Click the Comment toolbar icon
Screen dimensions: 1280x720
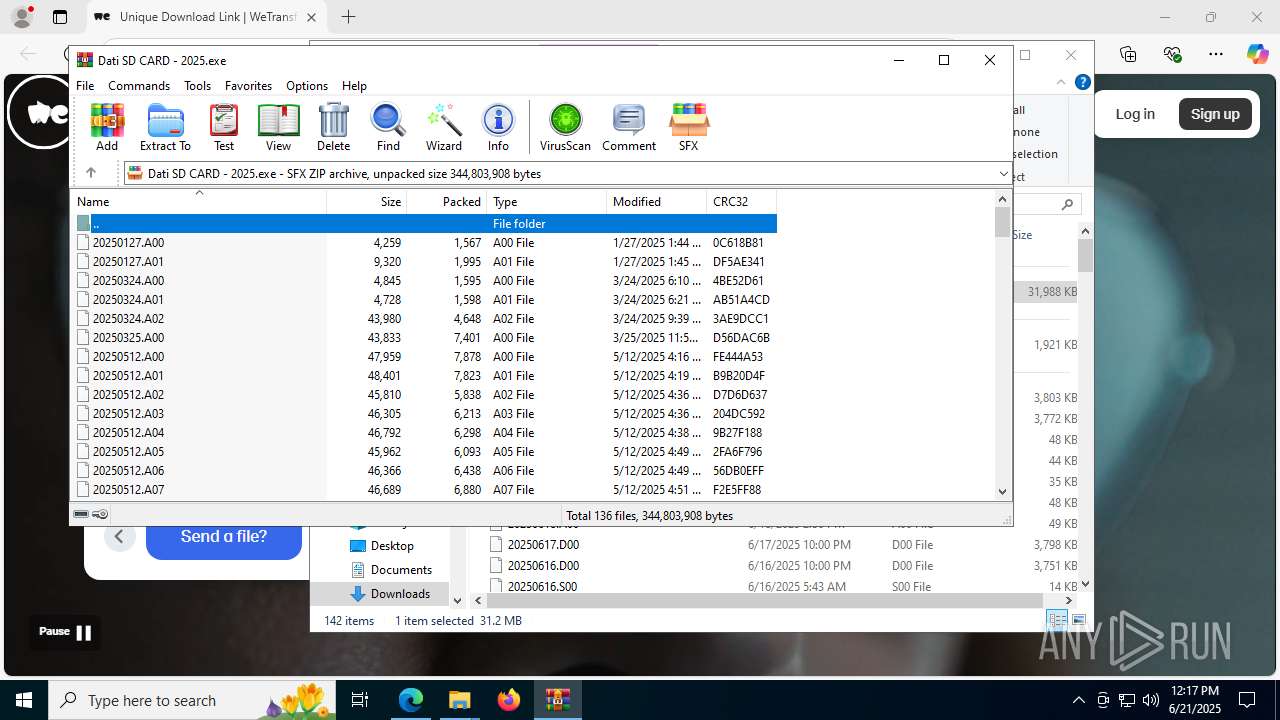point(629,127)
